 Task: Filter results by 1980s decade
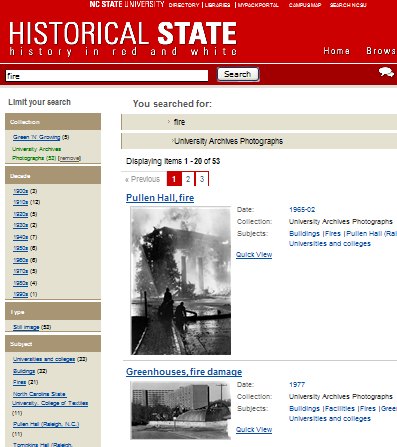[20, 283]
